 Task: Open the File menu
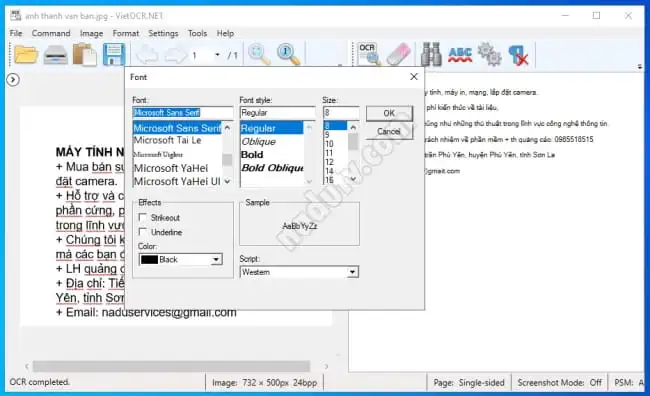tap(16, 33)
